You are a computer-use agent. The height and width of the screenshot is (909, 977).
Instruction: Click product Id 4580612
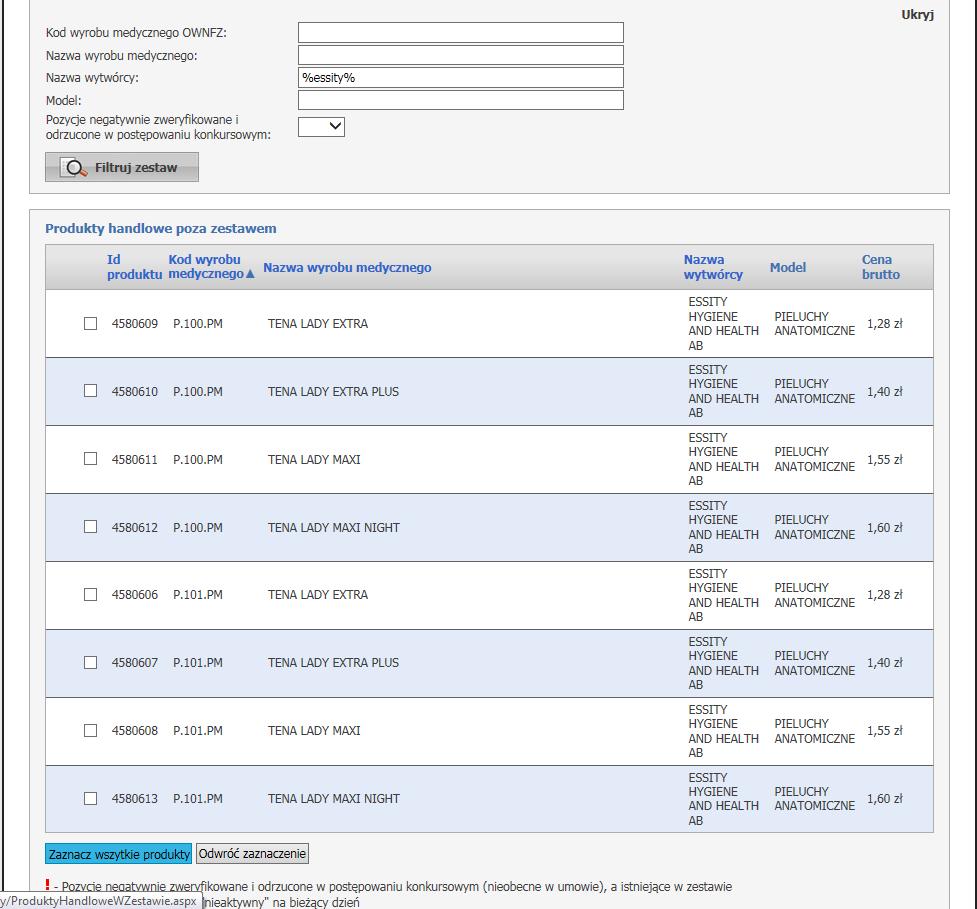[x=135, y=527]
